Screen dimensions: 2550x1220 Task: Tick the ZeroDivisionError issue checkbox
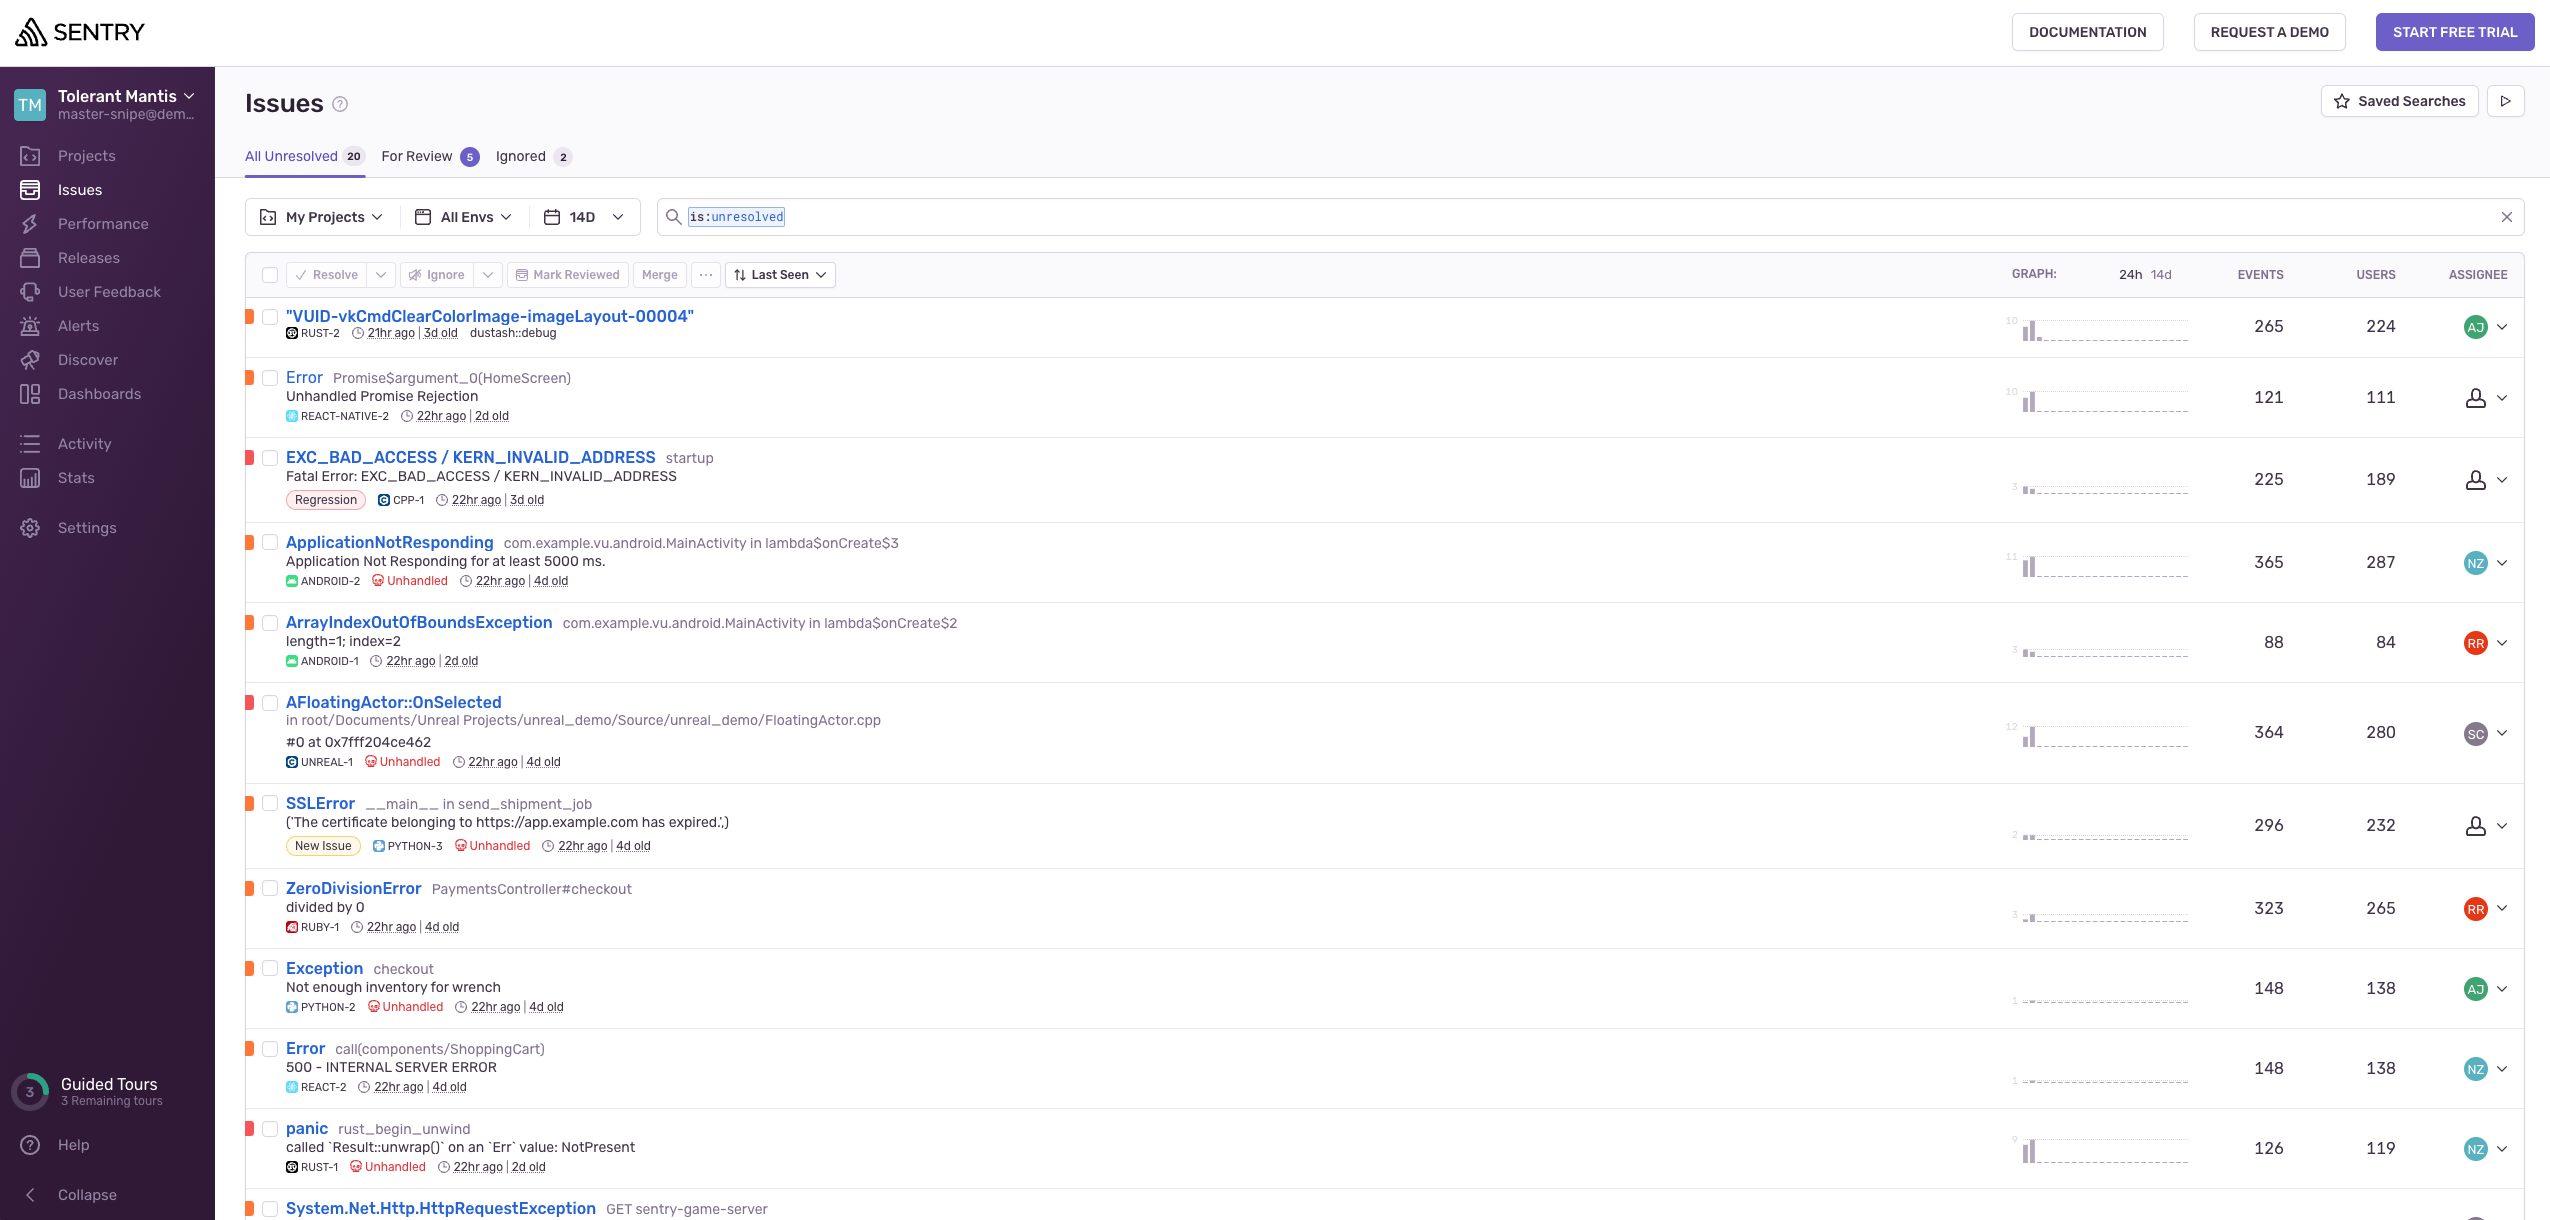(x=270, y=888)
